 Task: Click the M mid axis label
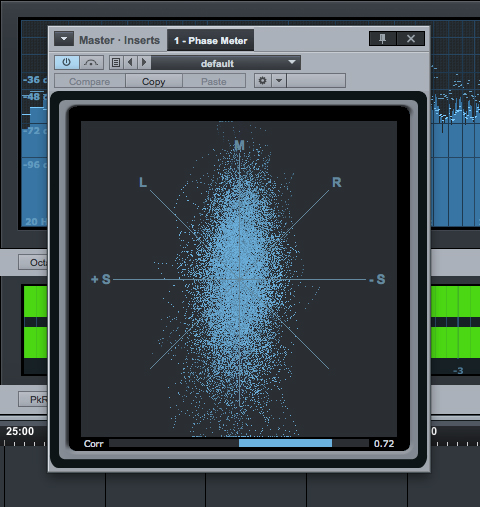click(239, 145)
